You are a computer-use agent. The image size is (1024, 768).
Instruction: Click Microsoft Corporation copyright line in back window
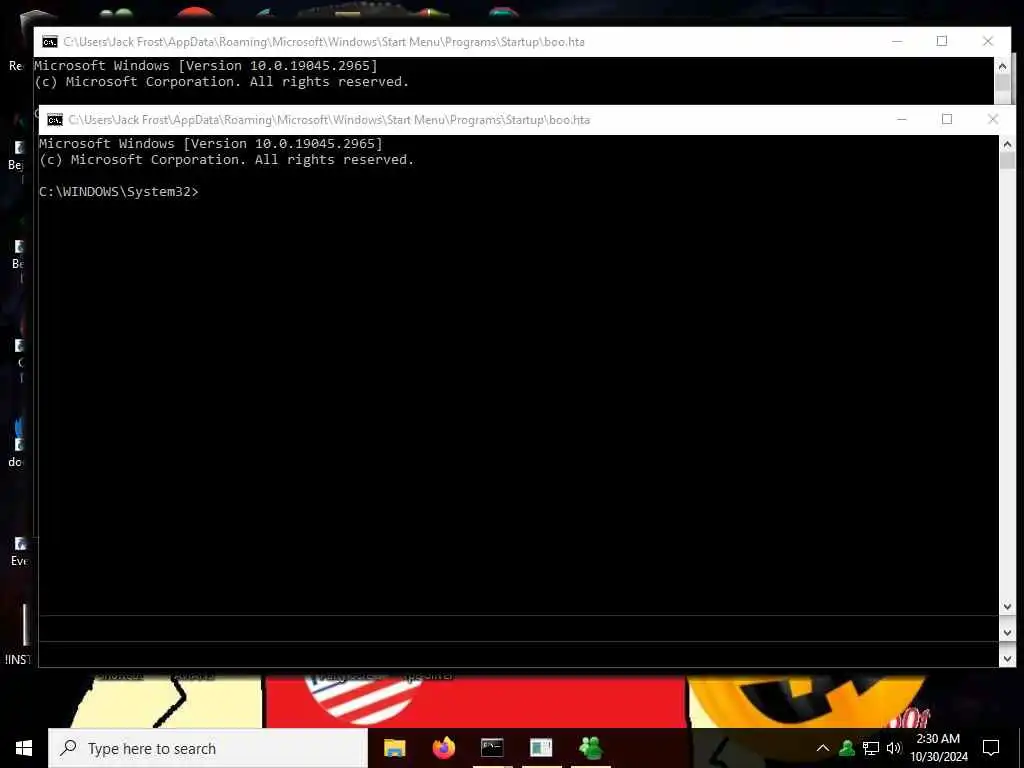point(221,82)
